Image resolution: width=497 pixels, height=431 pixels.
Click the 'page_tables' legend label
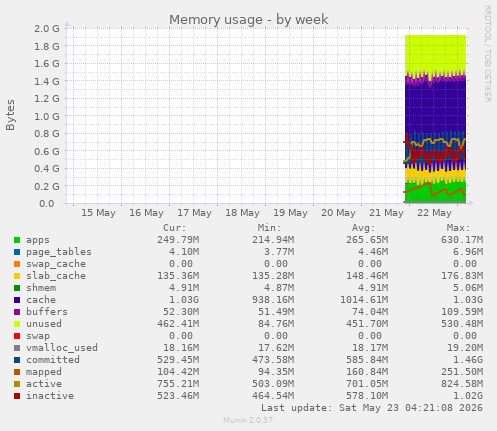tap(59, 252)
